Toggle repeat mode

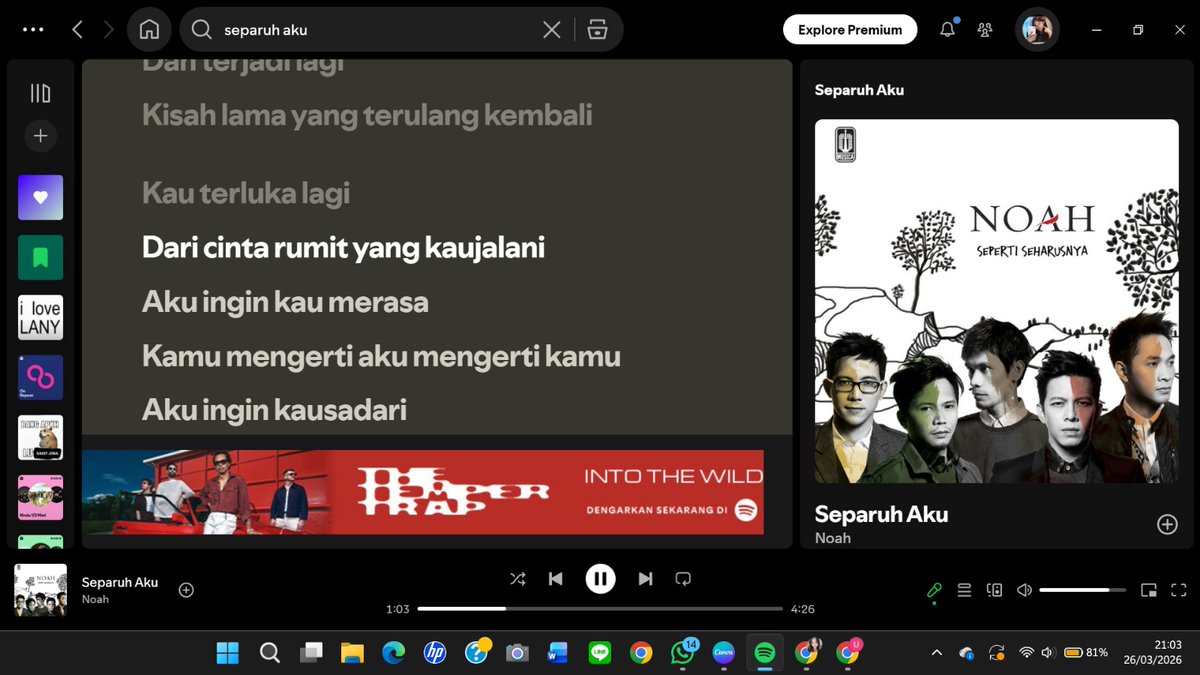click(x=683, y=578)
